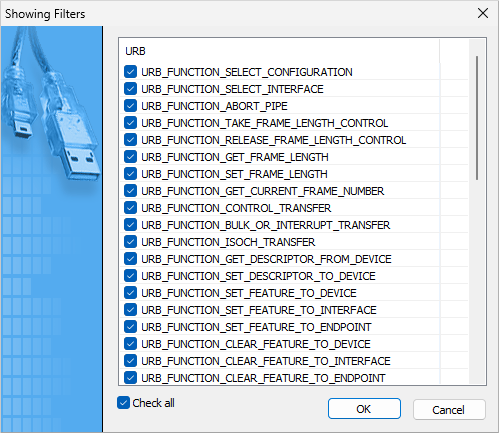Toggle URB_FUNCTION_ABORT_PIPE checkbox

(x=130, y=106)
